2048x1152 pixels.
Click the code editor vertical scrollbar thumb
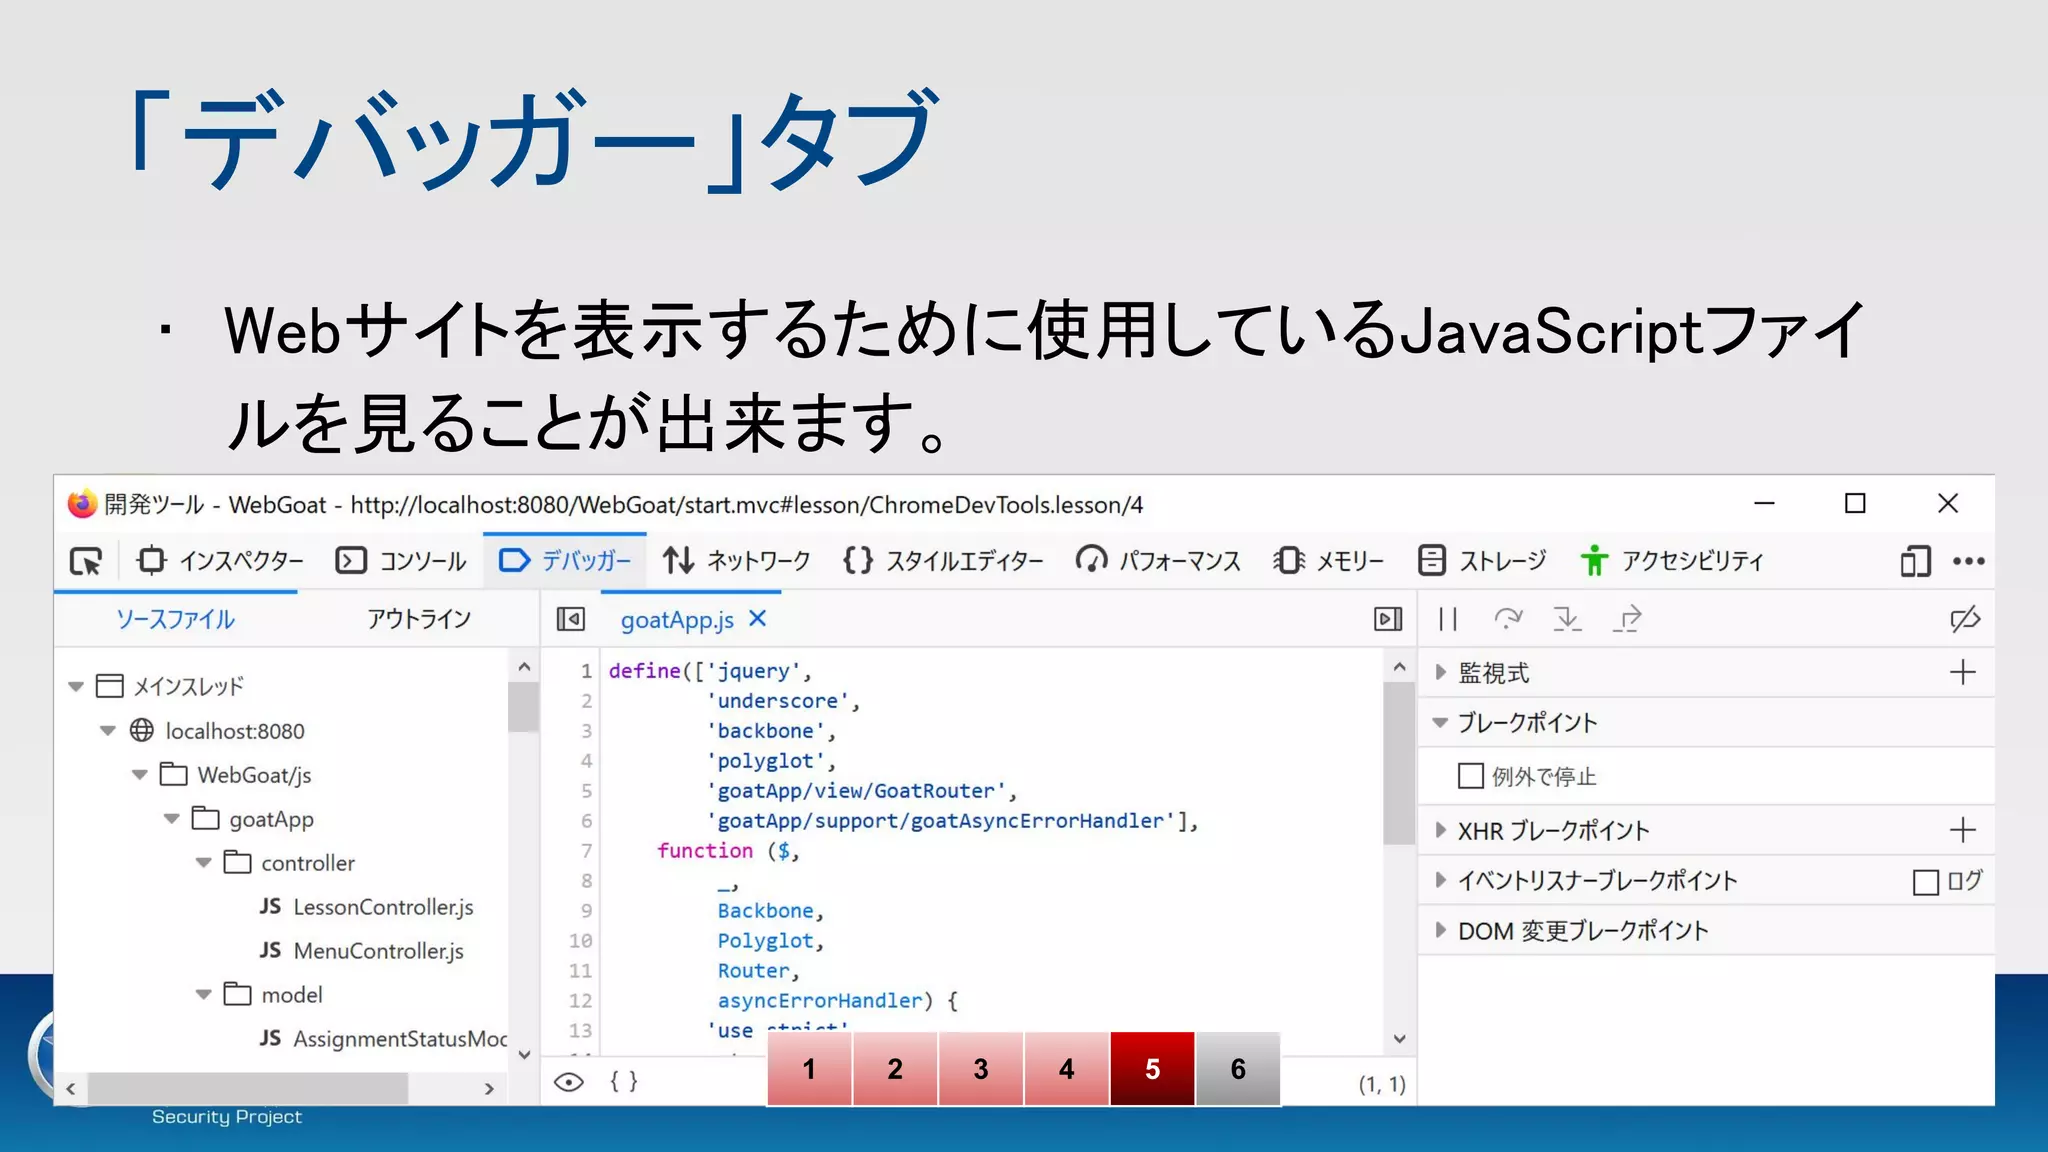click(1399, 764)
